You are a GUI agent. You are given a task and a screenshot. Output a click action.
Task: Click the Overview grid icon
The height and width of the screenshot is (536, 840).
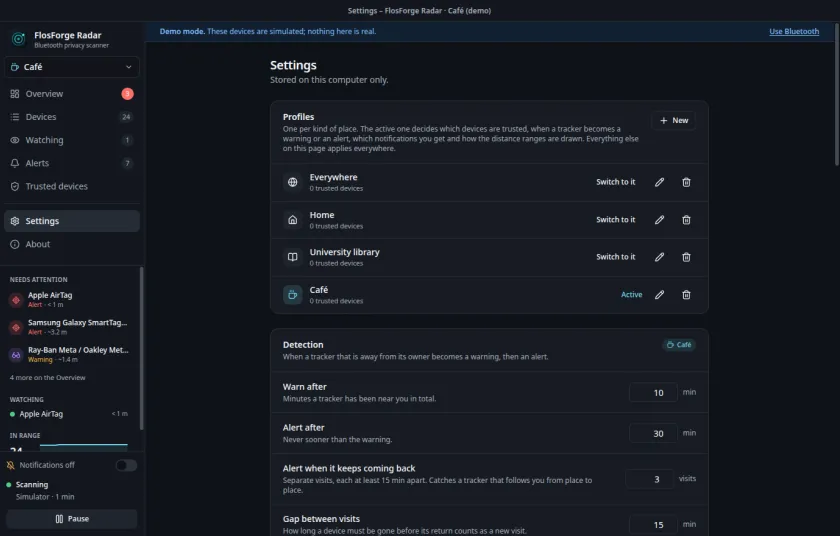15,94
